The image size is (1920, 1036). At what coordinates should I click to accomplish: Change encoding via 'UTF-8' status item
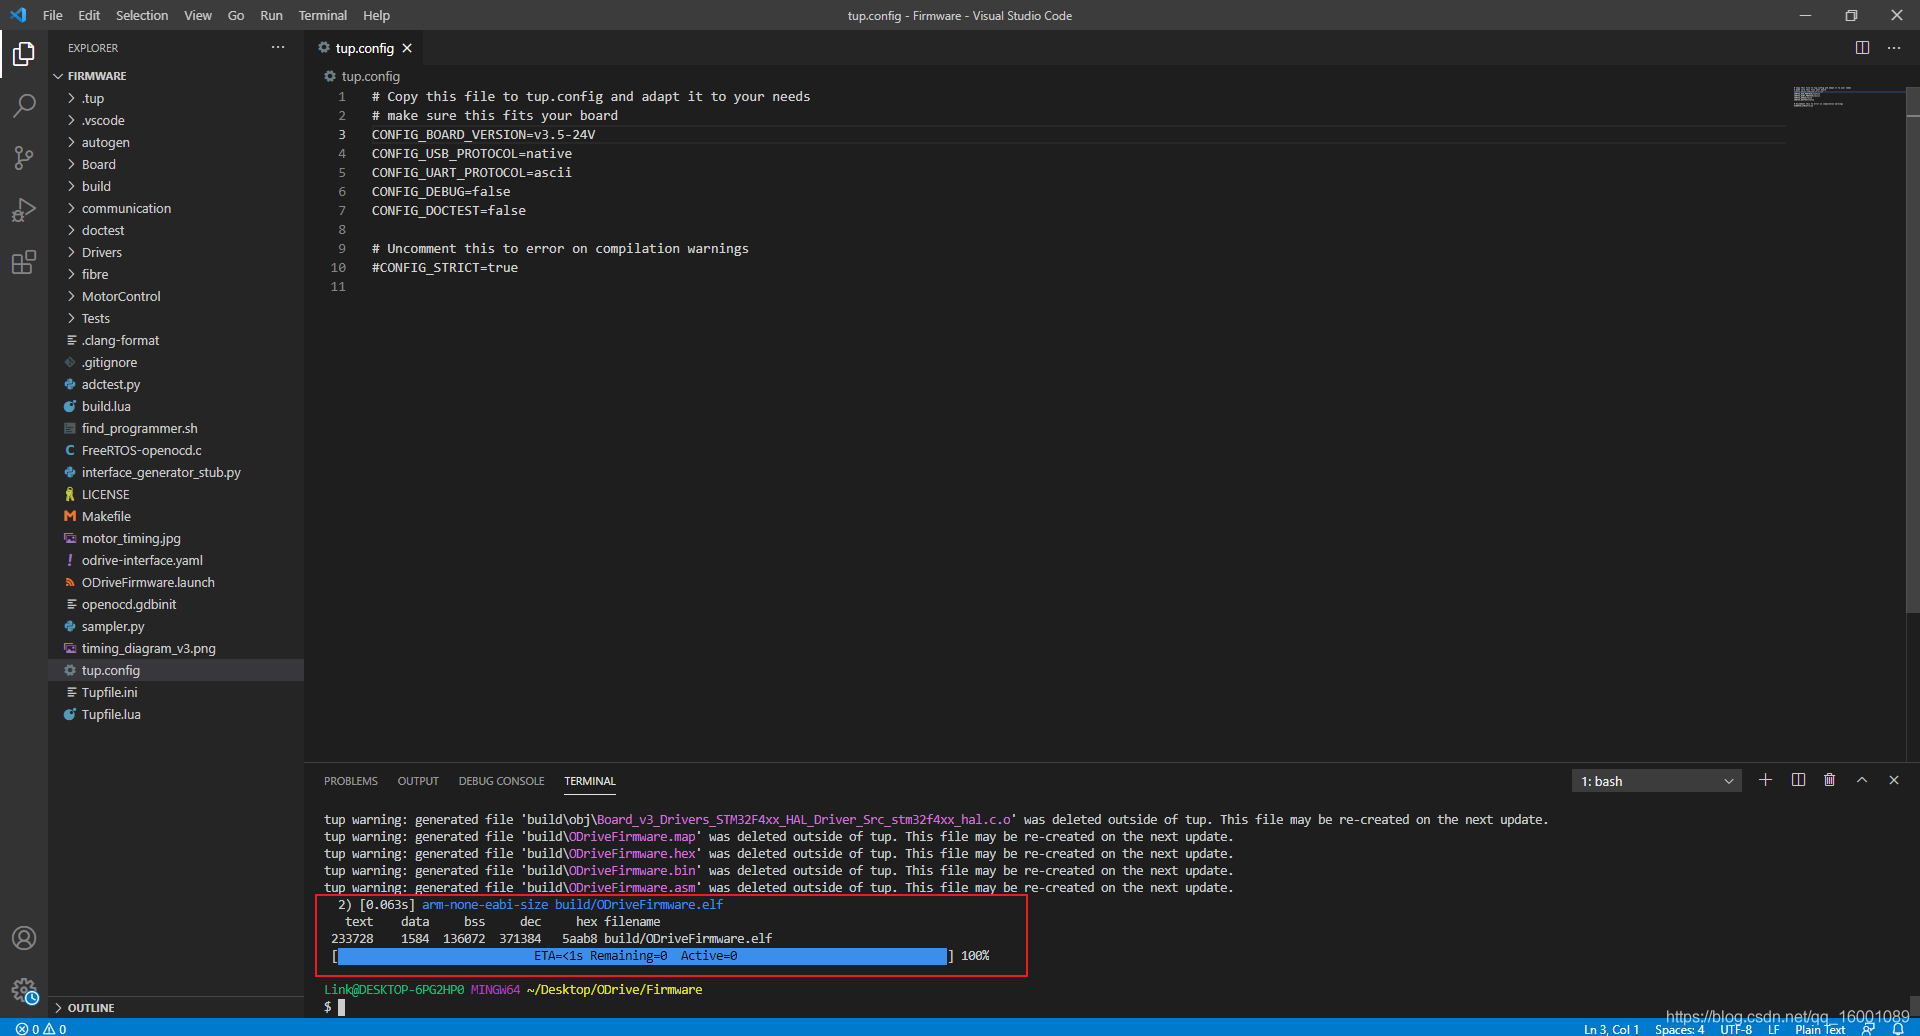click(x=1736, y=1028)
